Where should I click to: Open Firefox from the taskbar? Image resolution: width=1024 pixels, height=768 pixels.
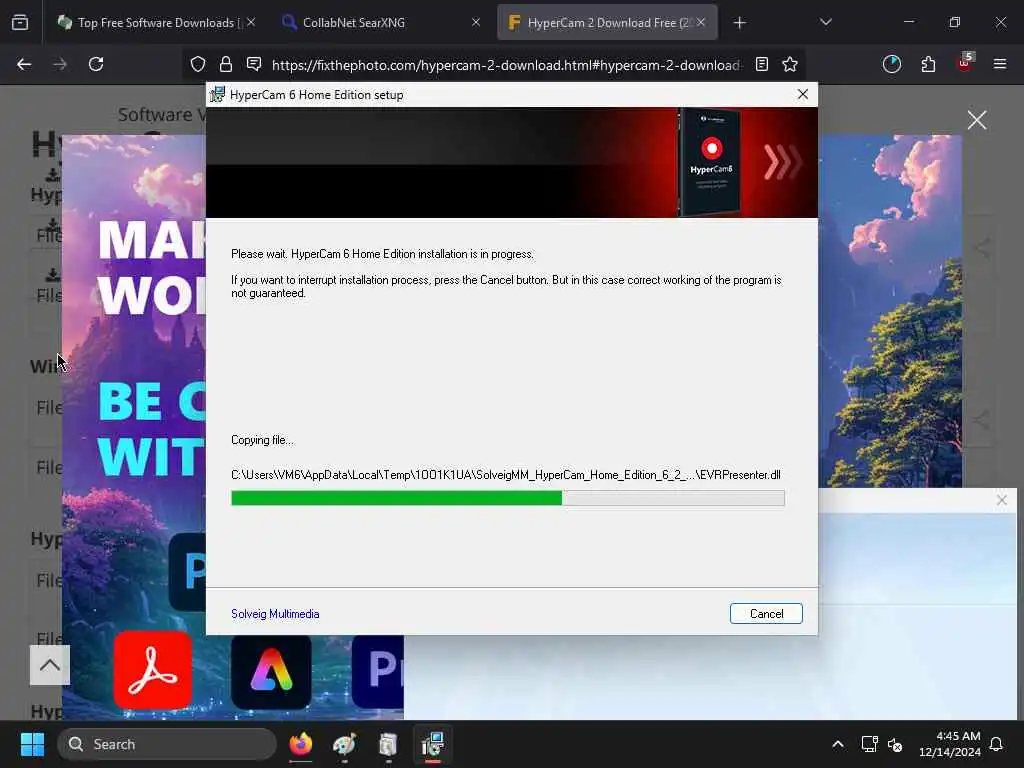pyautogui.click(x=300, y=744)
